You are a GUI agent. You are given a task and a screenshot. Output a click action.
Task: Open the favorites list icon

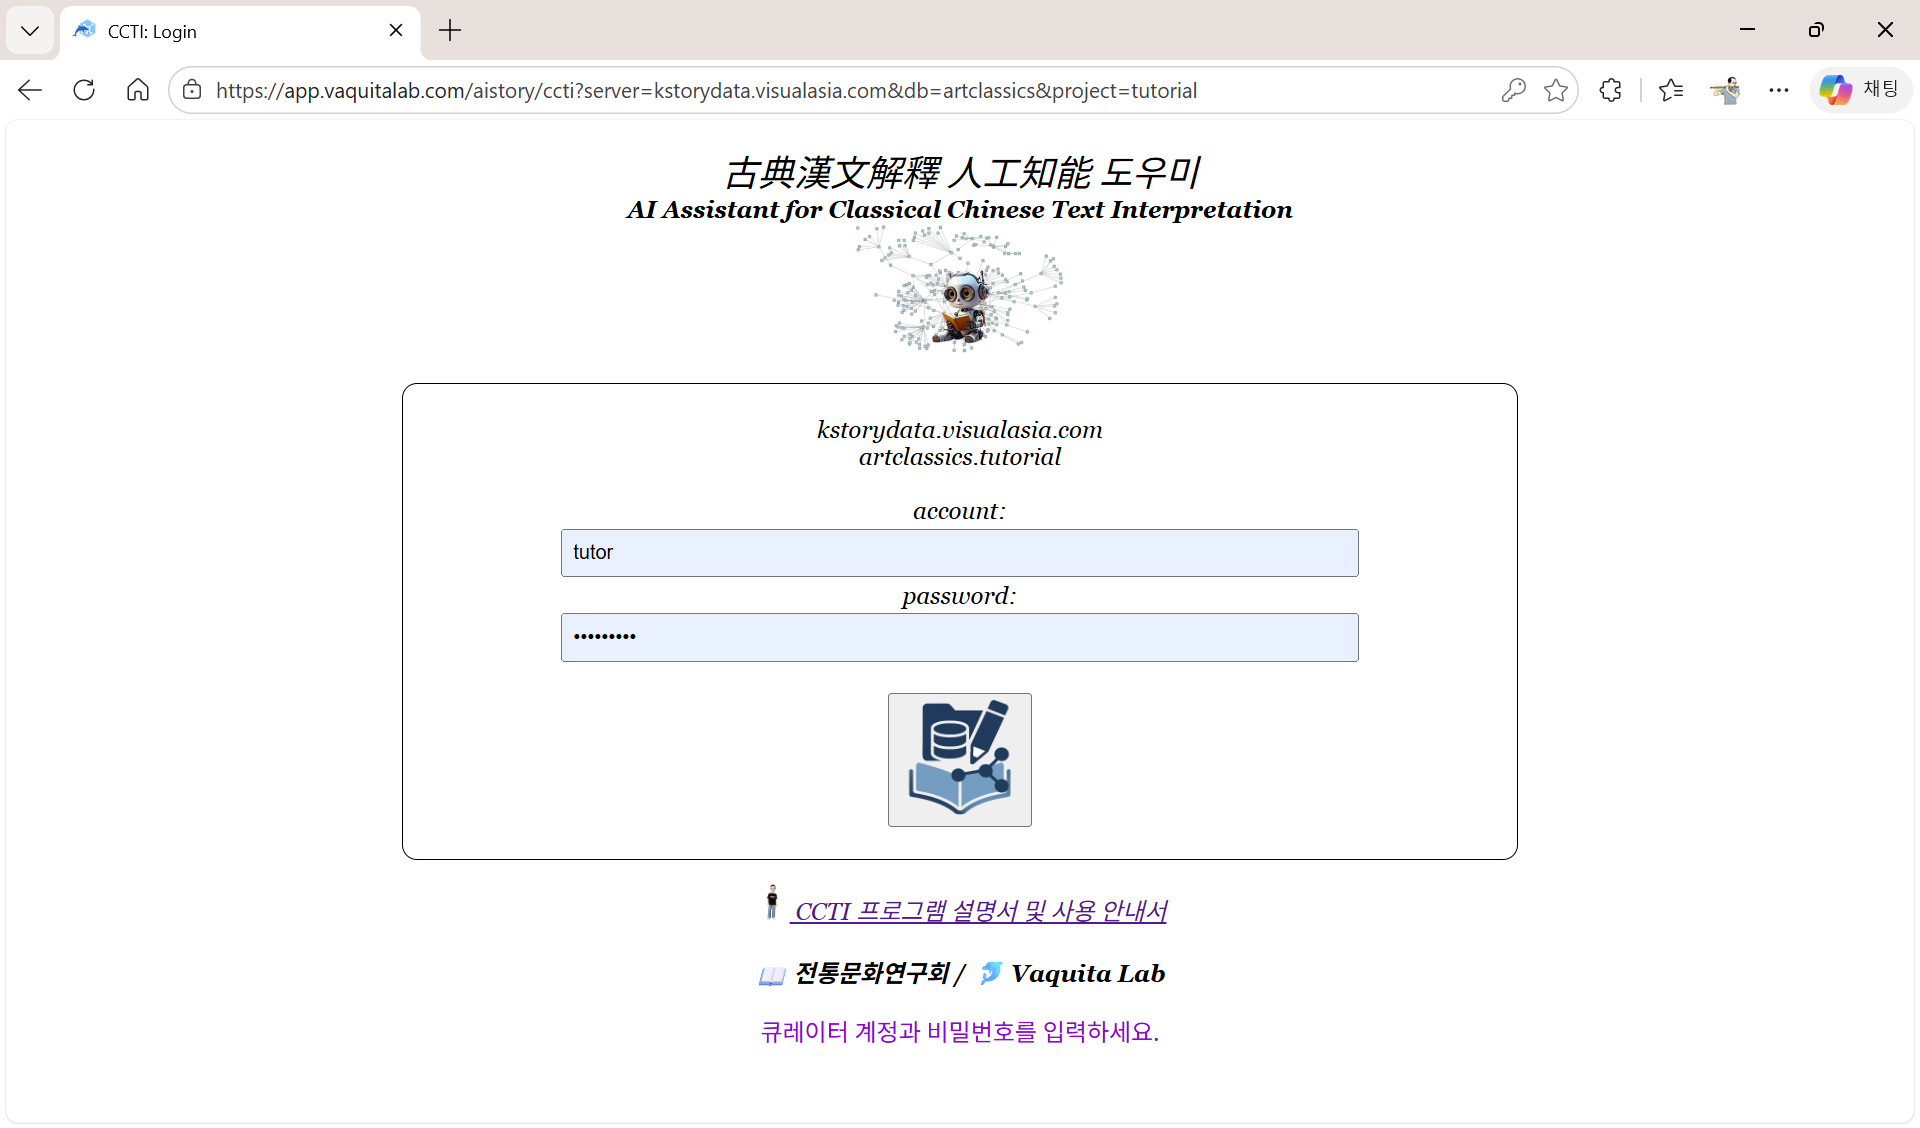tap(1670, 90)
